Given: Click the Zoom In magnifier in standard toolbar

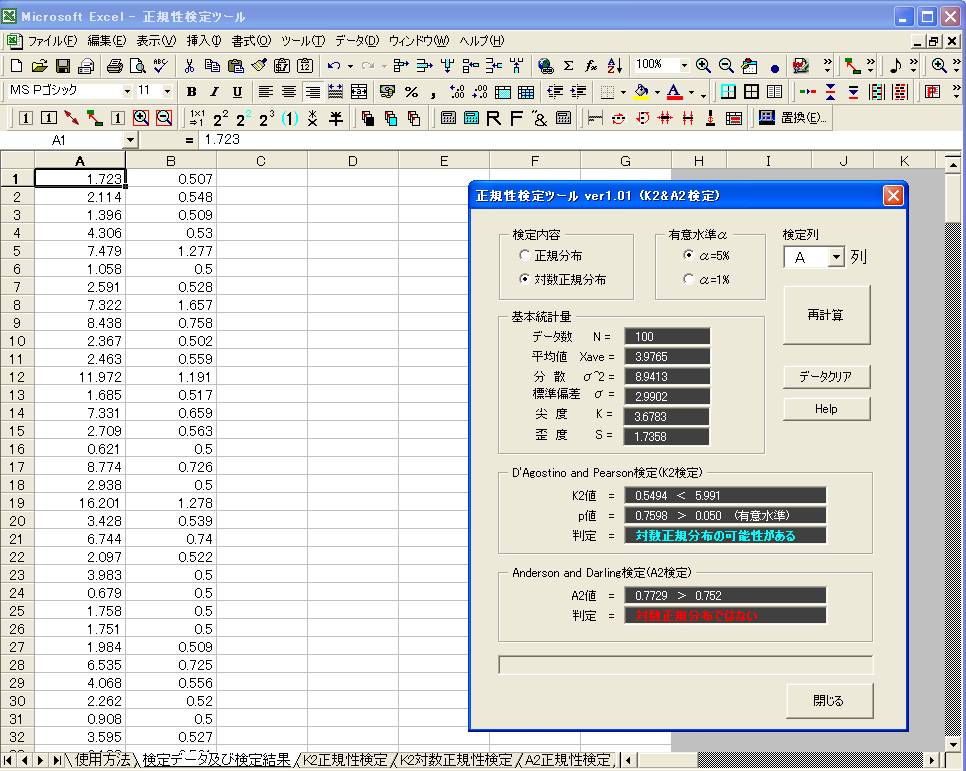Looking at the screenshot, I should (x=703, y=65).
